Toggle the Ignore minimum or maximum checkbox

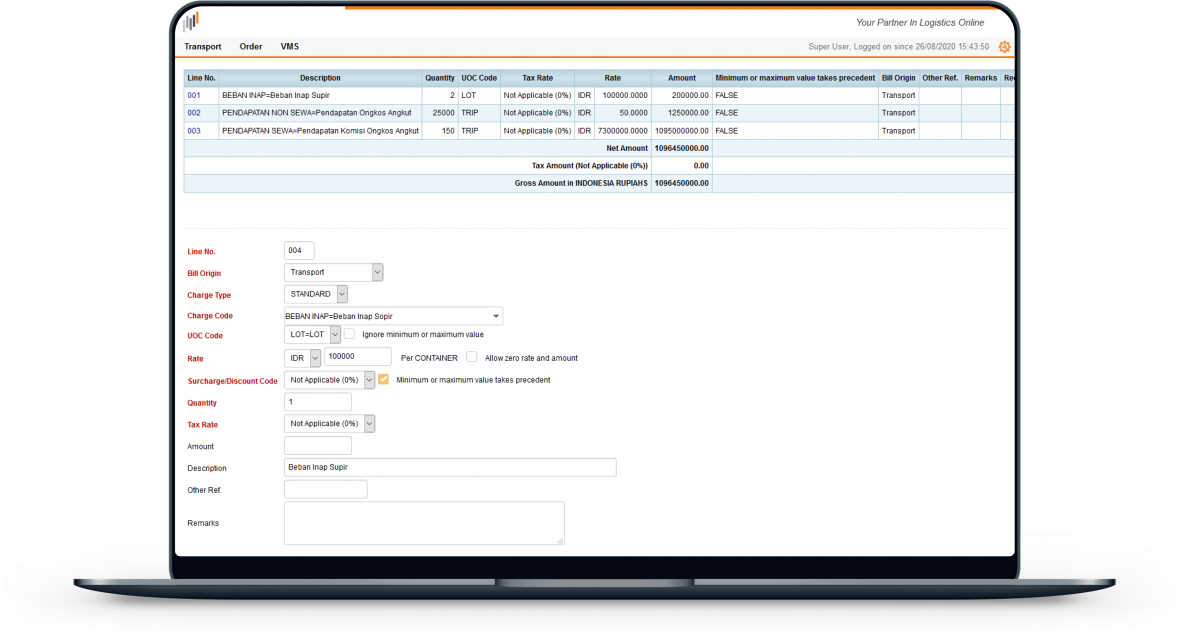click(x=348, y=334)
